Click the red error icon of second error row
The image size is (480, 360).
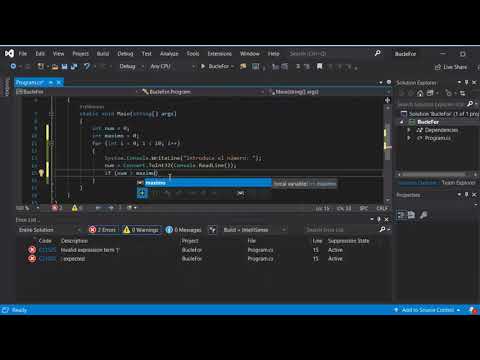[x=32, y=259]
